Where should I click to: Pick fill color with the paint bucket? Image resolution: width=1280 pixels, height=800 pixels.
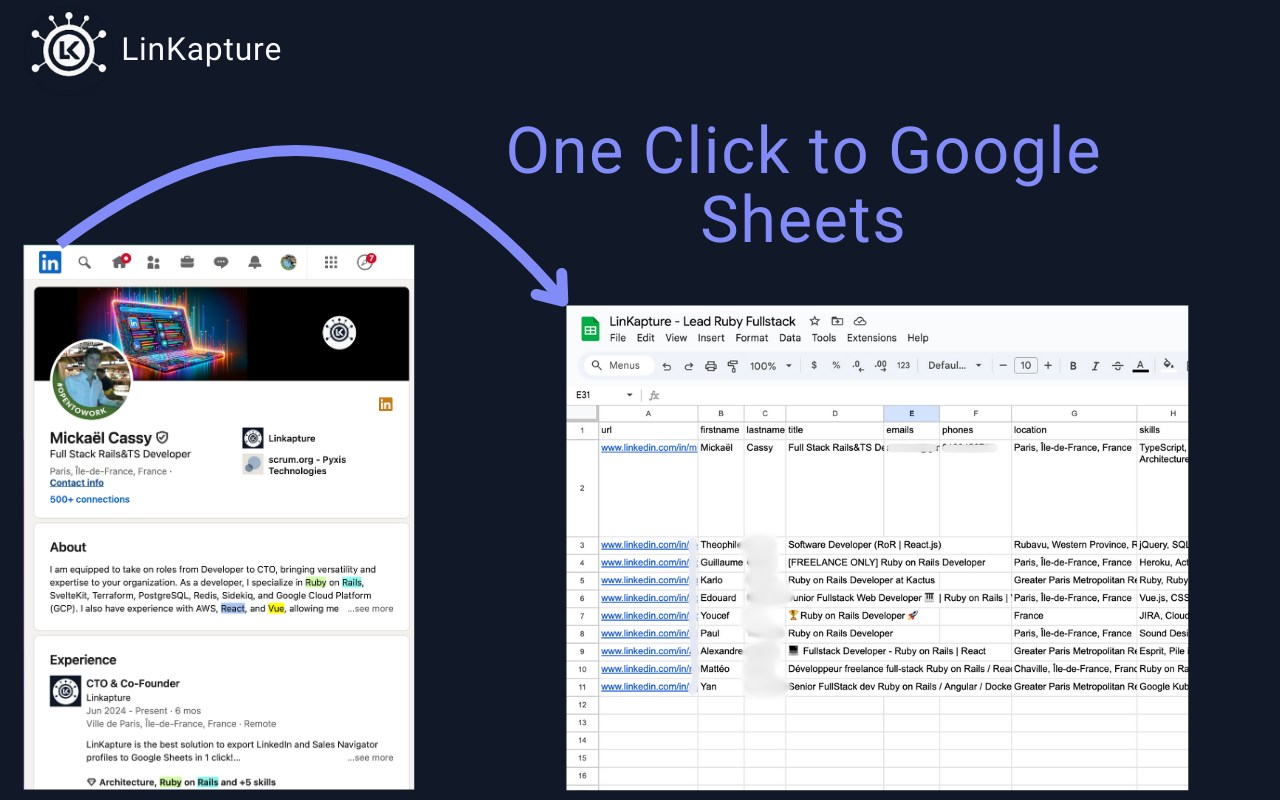1168,366
